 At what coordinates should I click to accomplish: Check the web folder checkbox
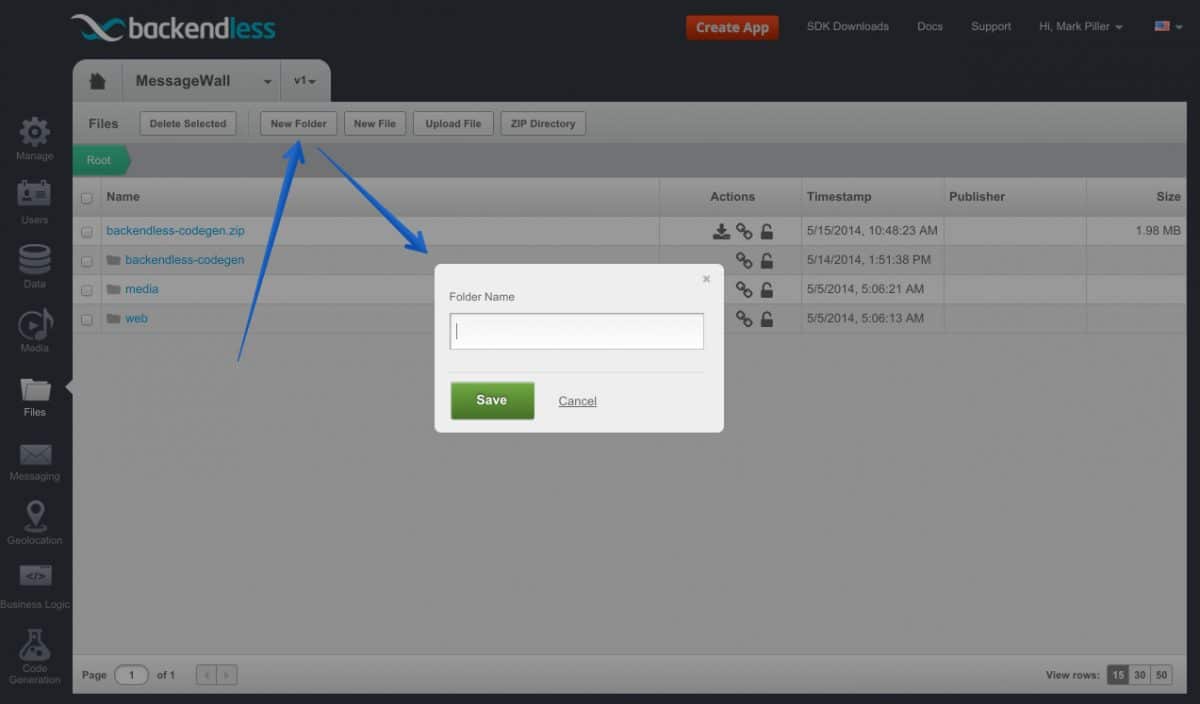coord(86,320)
